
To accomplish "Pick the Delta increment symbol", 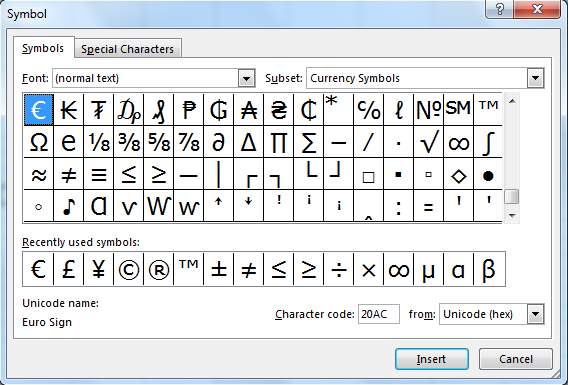I will (249, 142).
